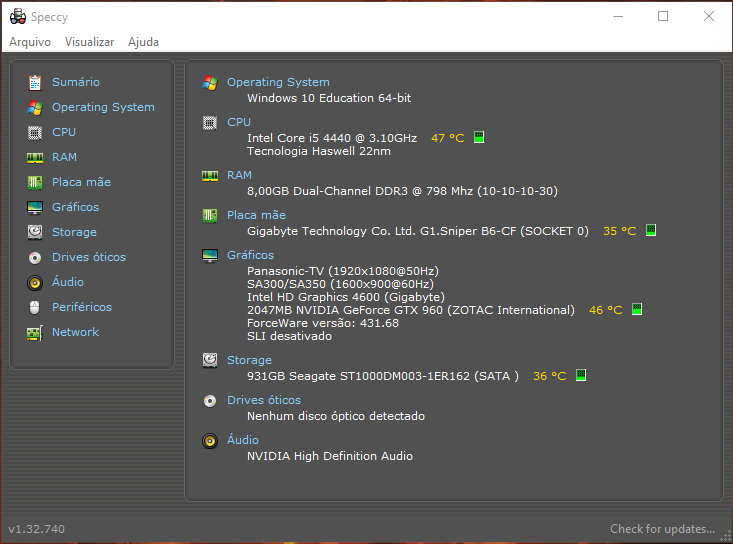Viewport: 733px width, 544px height.
Task: Click the CPU chip icon in summary panel
Action: [x=210, y=123]
